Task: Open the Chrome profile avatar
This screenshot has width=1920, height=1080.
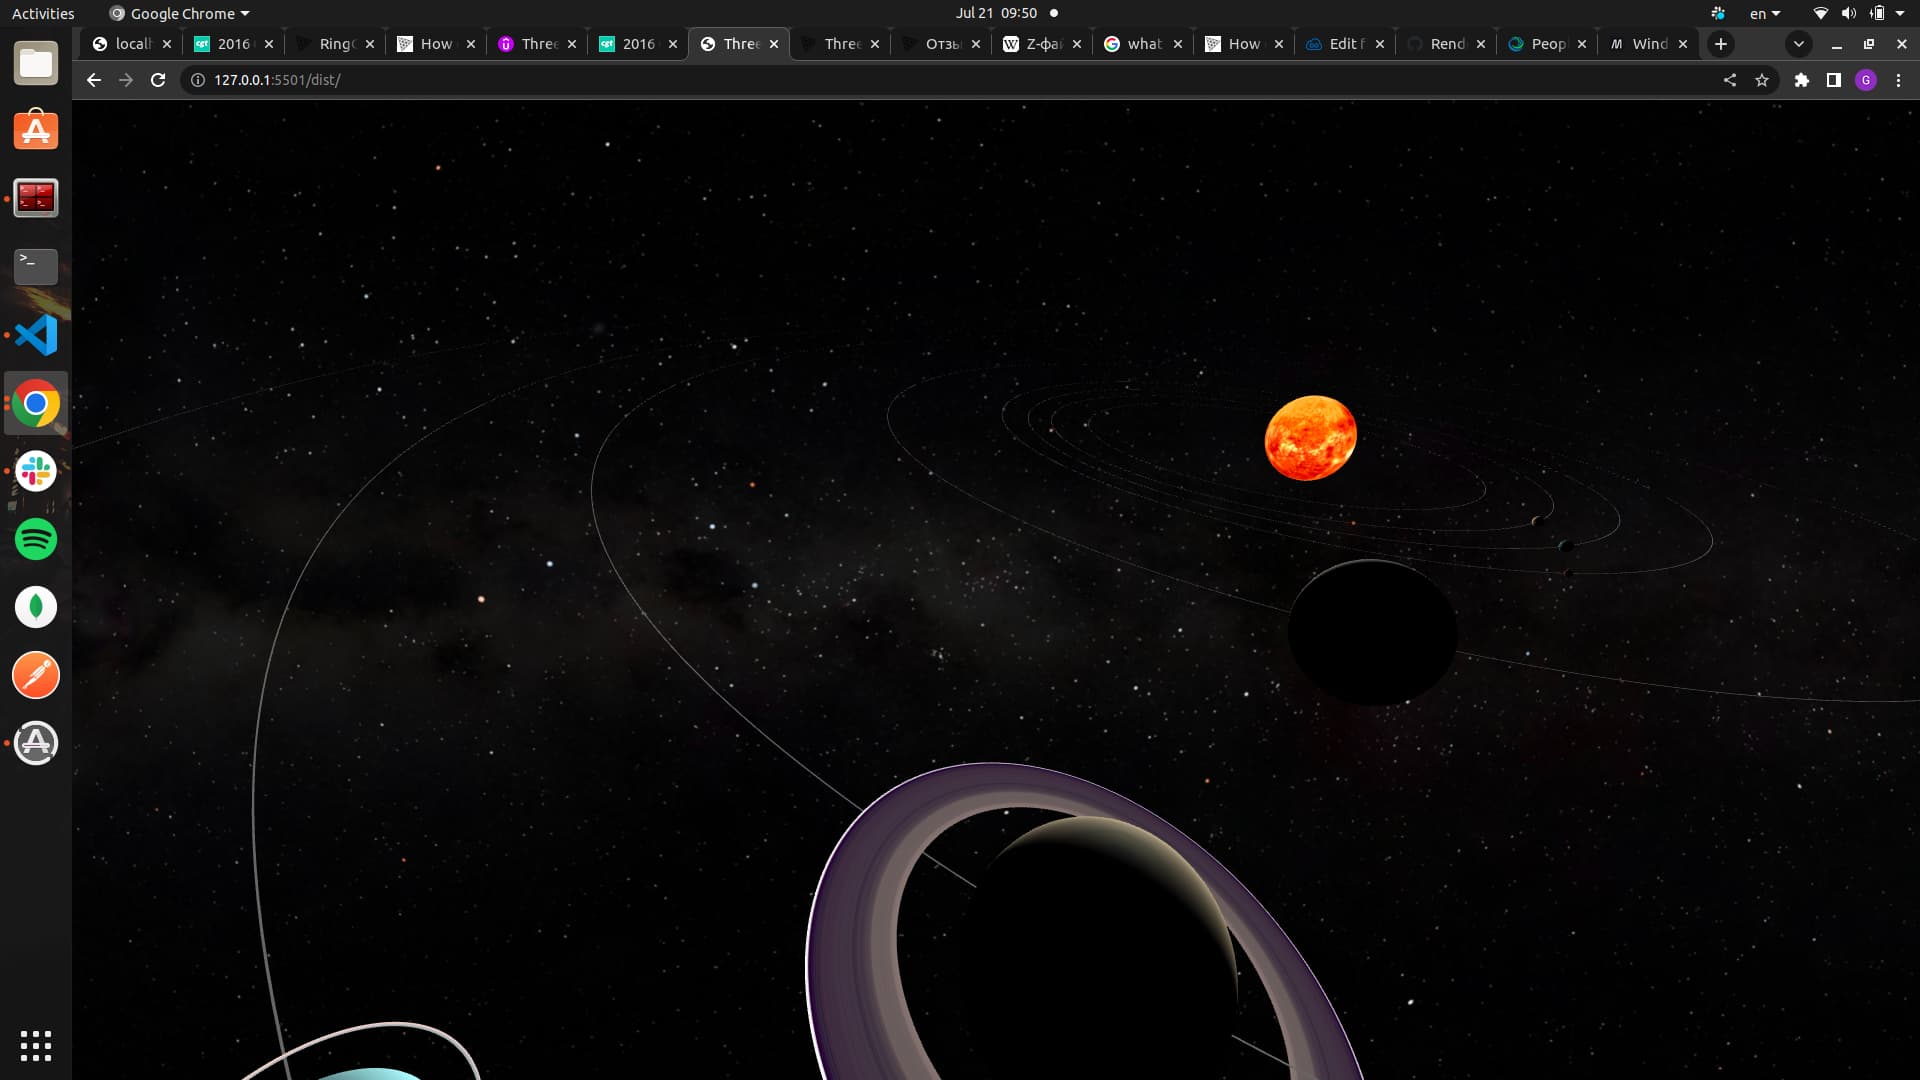Action: point(1866,80)
